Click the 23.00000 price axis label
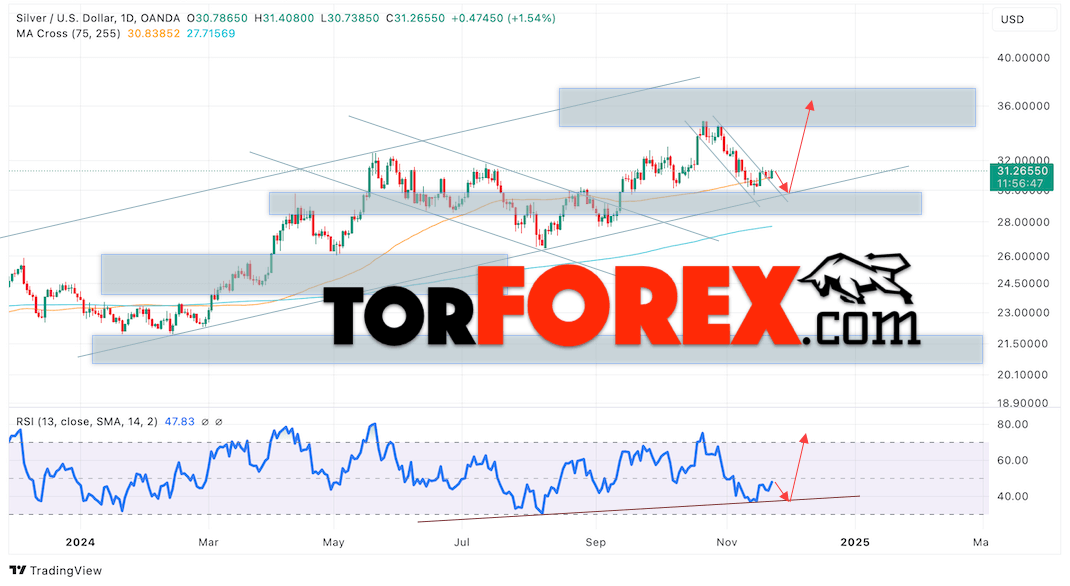 pyautogui.click(x=1023, y=313)
